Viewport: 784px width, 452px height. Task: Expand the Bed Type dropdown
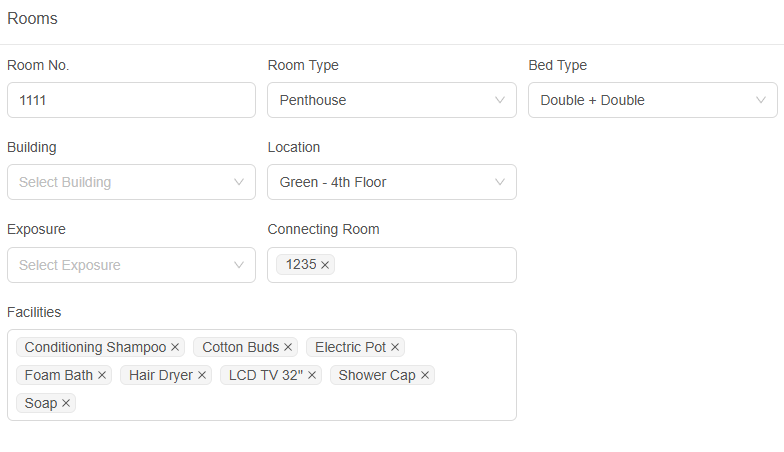(640, 100)
